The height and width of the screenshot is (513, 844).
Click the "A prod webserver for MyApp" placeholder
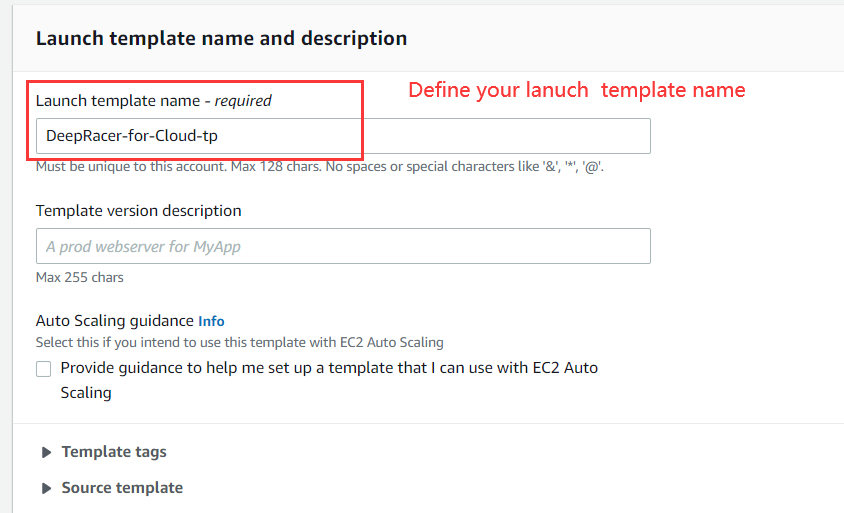[x=143, y=246]
